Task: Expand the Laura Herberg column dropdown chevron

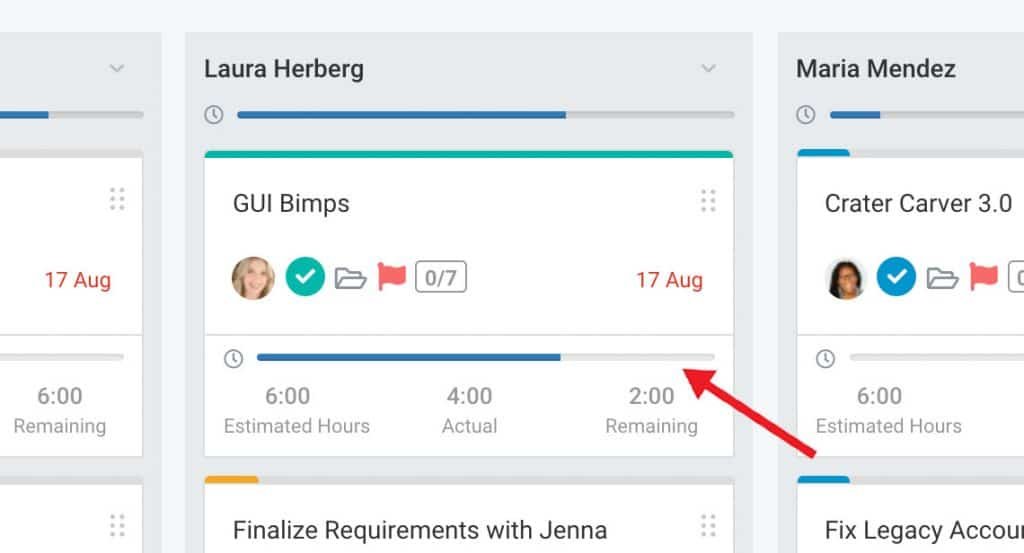Action: [708, 69]
